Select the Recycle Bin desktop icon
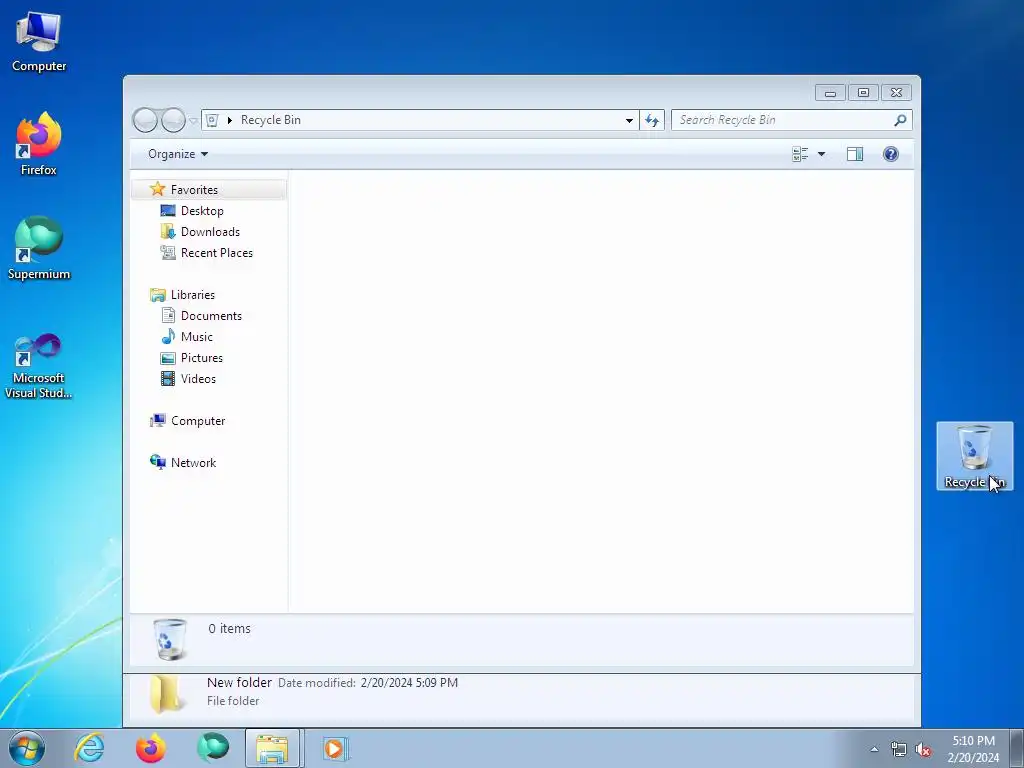 pos(974,456)
